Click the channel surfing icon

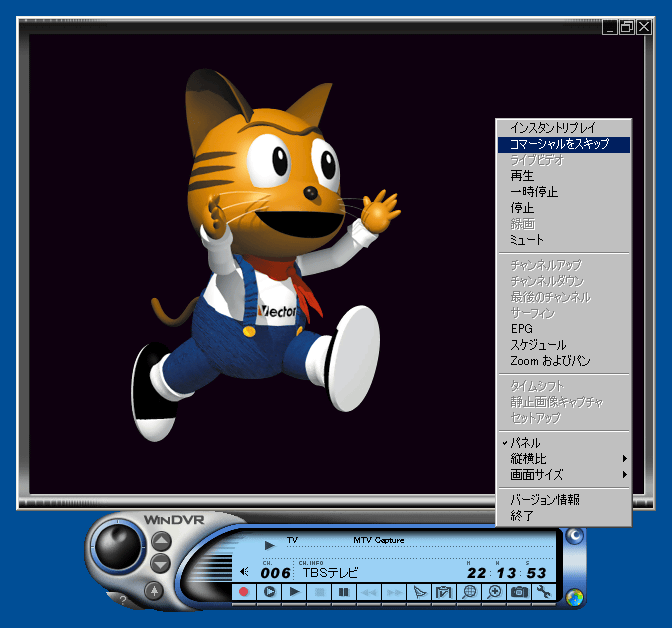coord(419,592)
